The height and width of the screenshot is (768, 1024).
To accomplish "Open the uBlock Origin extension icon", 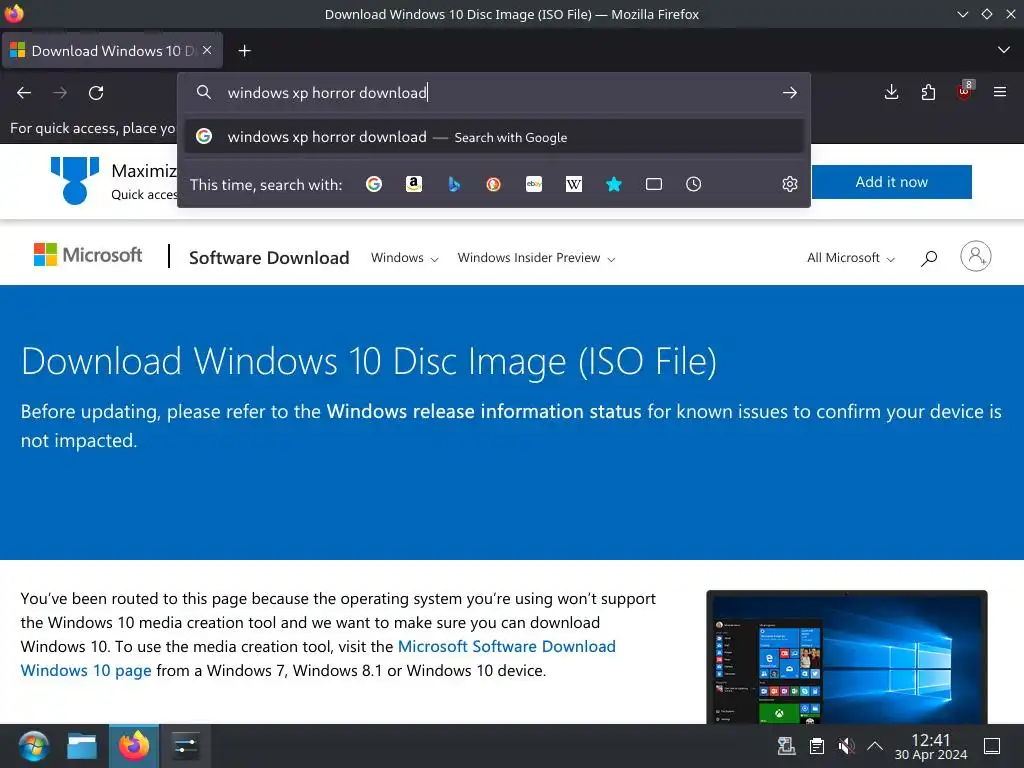I will 965,91.
